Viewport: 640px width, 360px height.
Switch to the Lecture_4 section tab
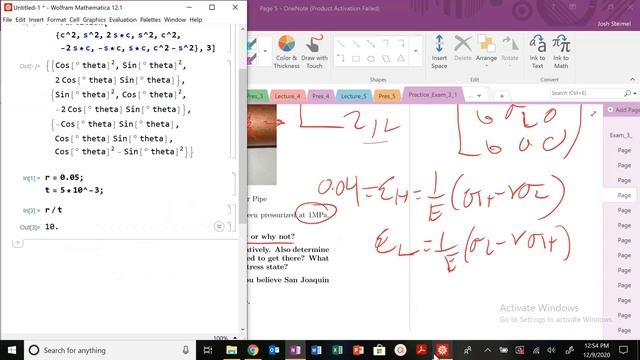pos(287,96)
